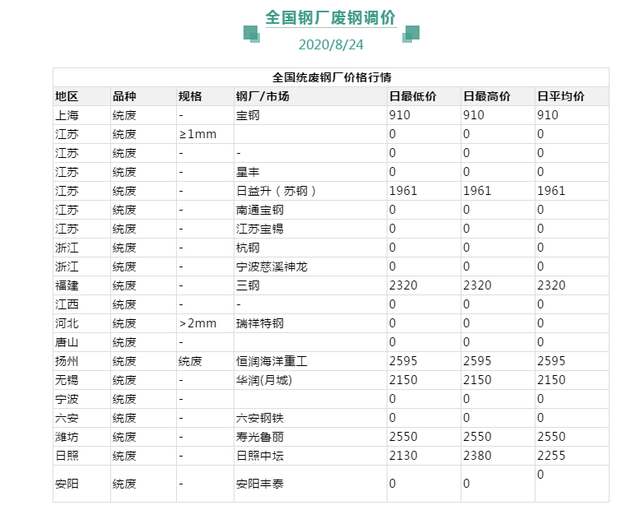Screen dimensions: 640x510
Task: Click the 钢厂/市场 column header
Action: [x=262, y=96]
